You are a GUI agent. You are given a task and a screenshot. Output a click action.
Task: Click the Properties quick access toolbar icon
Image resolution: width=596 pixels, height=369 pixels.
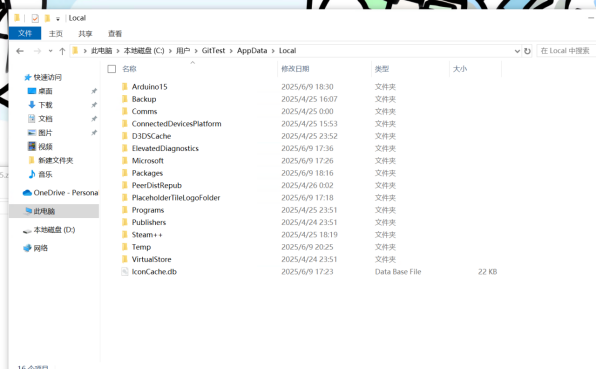pyautogui.click(x=35, y=18)
